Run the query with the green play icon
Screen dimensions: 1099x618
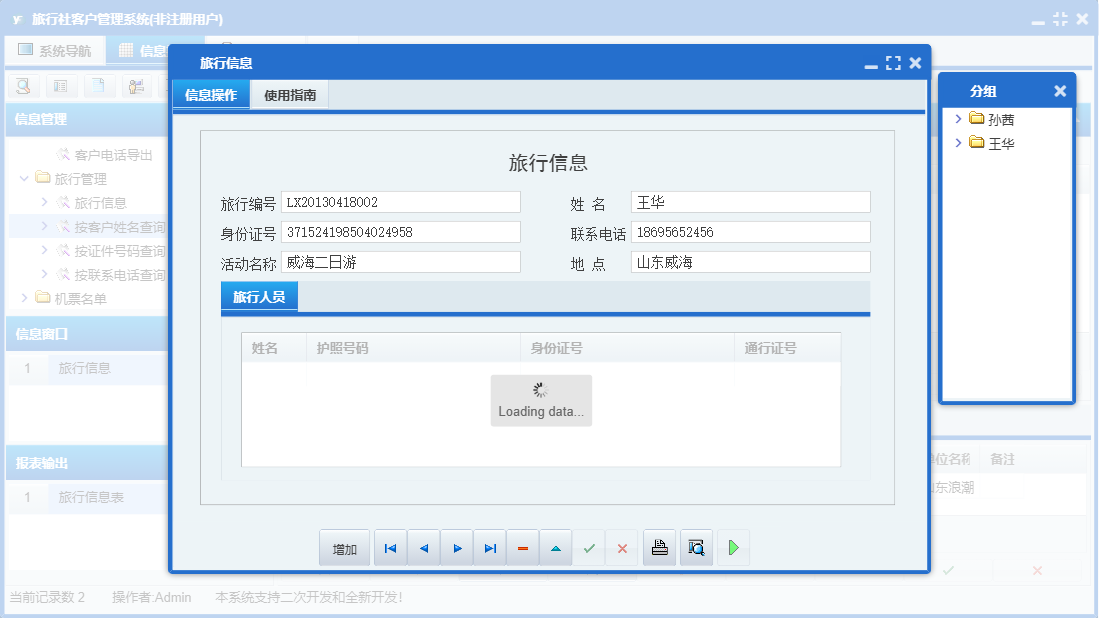click(x=733, y=547)
